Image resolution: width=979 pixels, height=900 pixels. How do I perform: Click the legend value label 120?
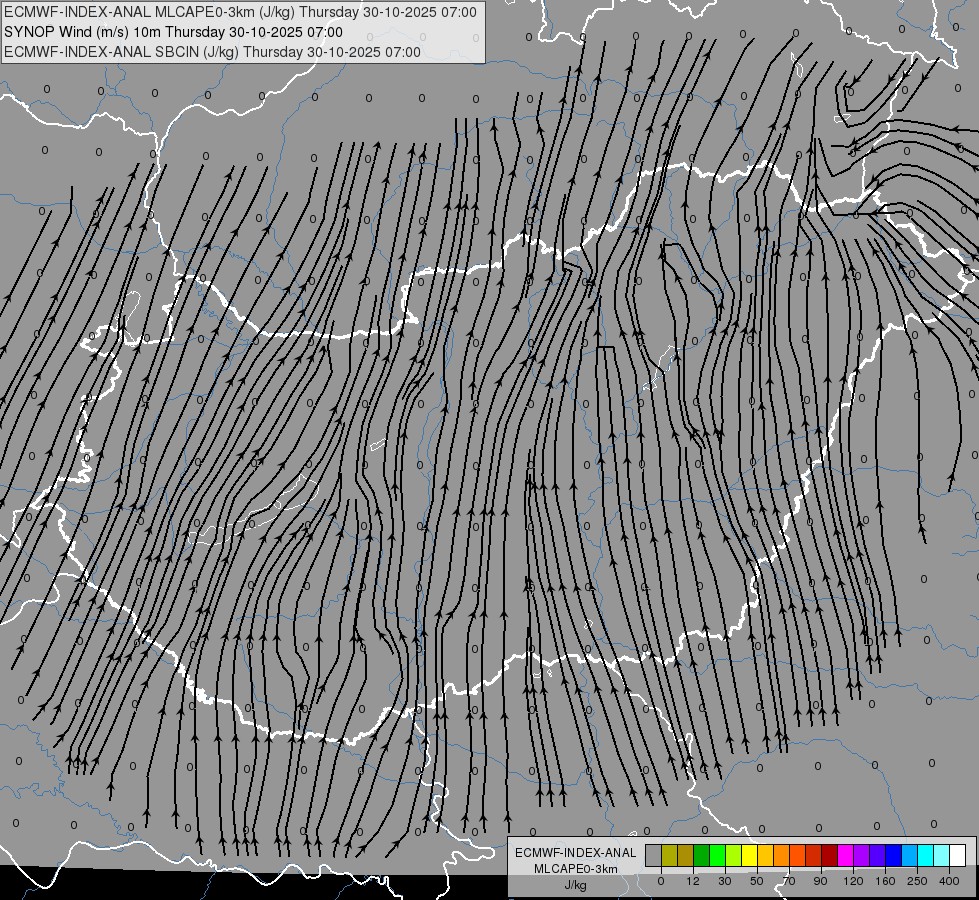click(853, 881)
